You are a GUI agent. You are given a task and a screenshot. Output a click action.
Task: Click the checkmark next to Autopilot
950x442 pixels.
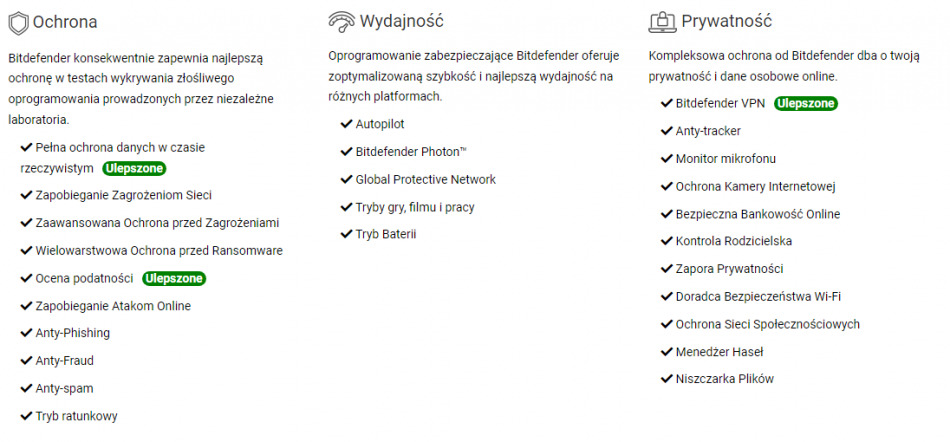coord(346,124)
